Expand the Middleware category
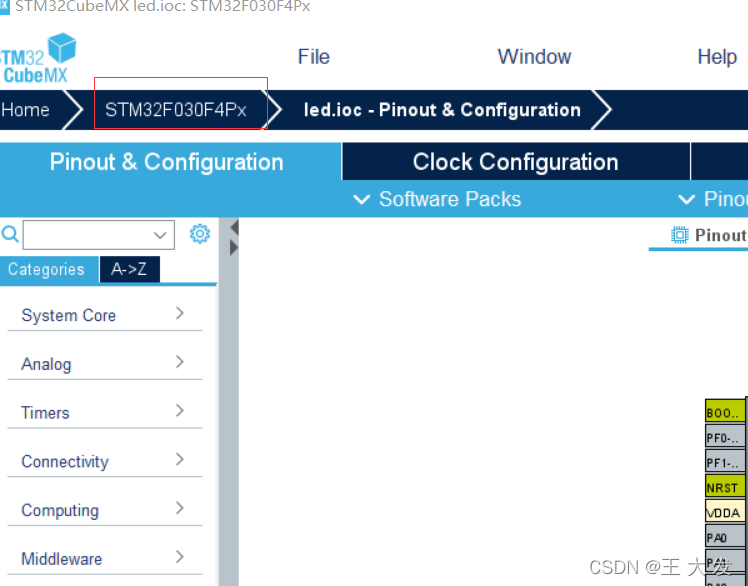 tap(104, 559)
